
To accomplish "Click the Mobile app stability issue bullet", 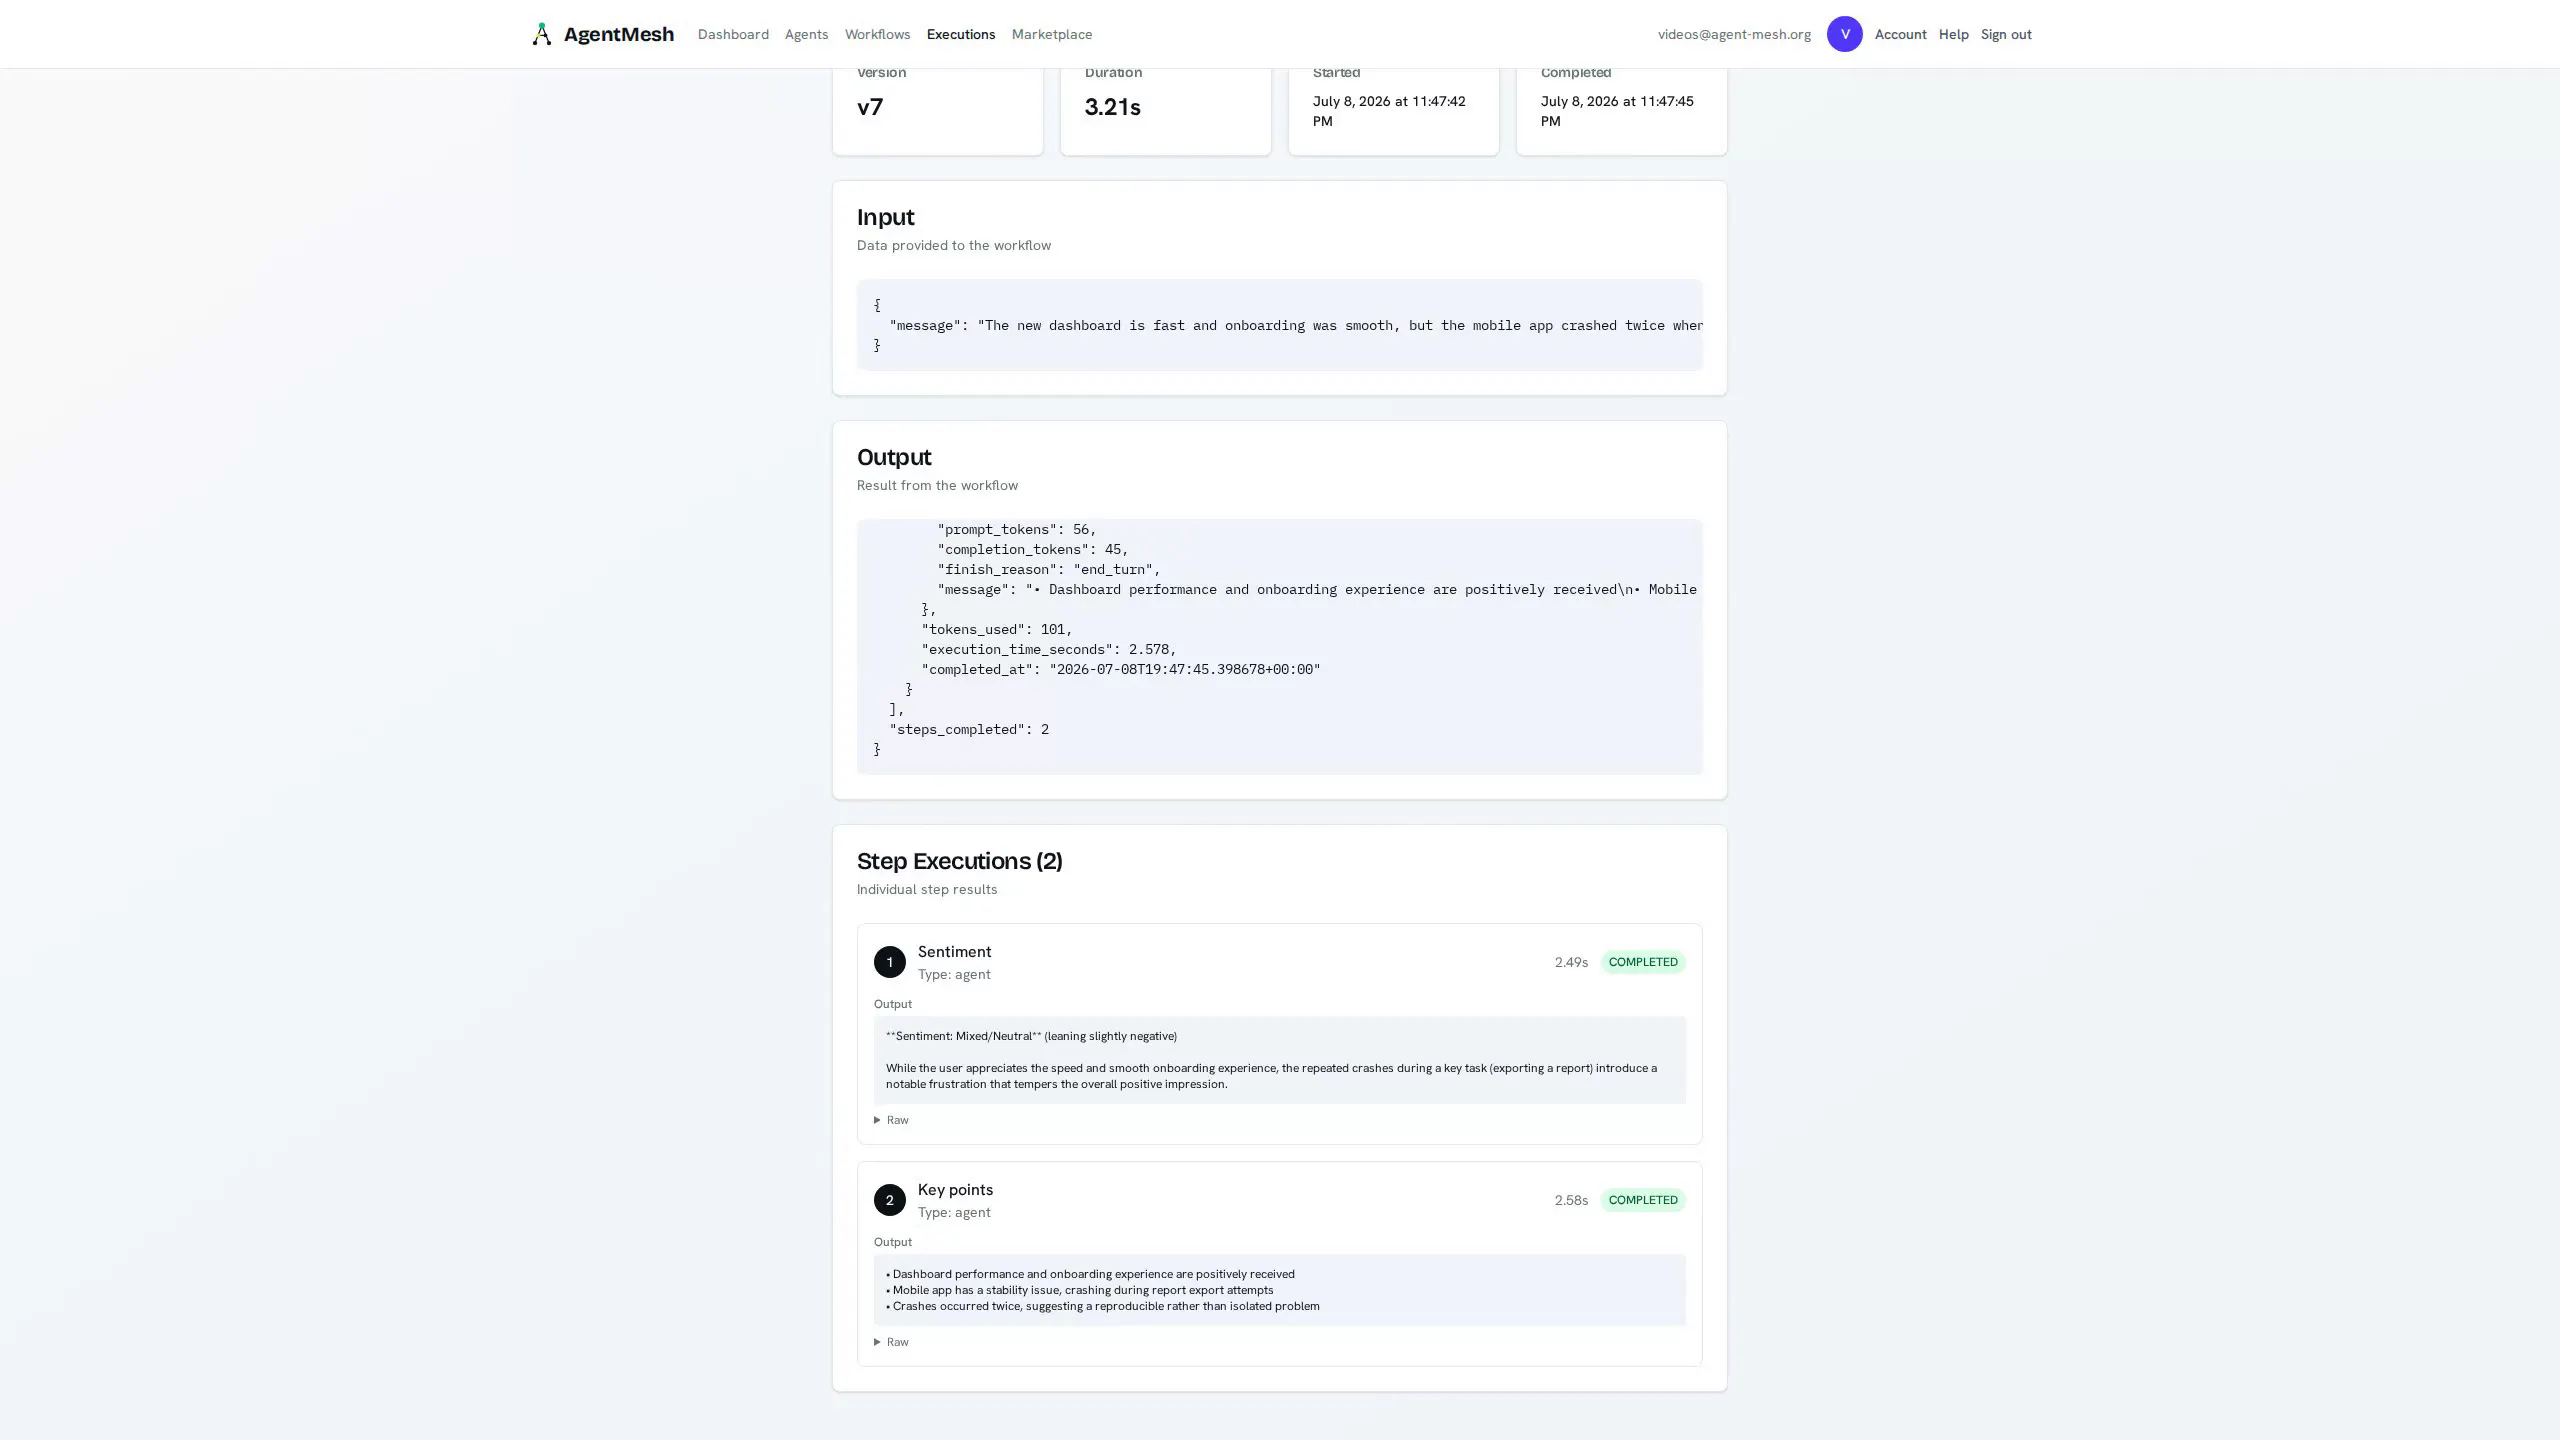I will 1079,1290.
